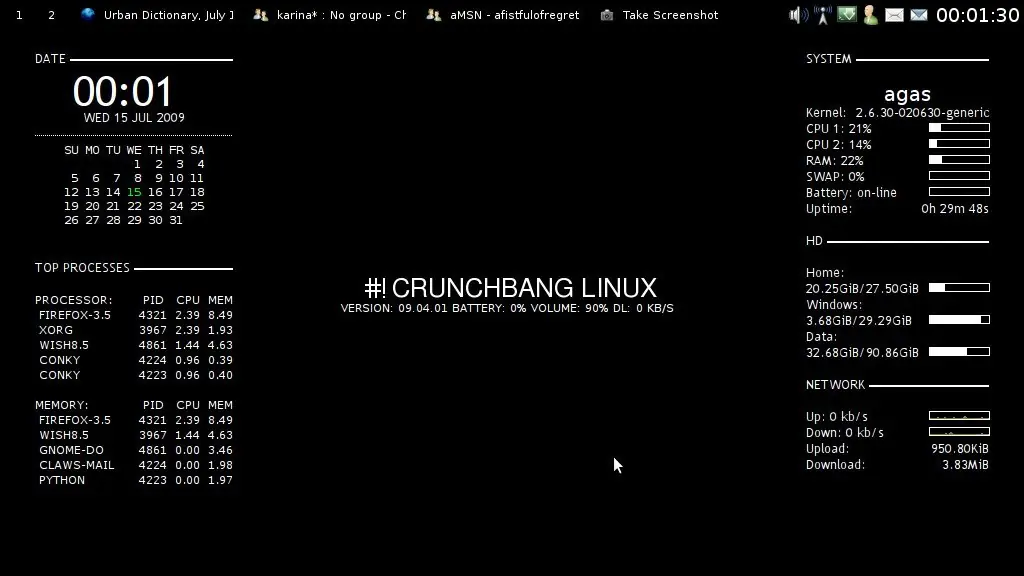Click the blue open-envelope mail tray icon
This screenshot has width=1024, height=576.
tap(919, 14)
